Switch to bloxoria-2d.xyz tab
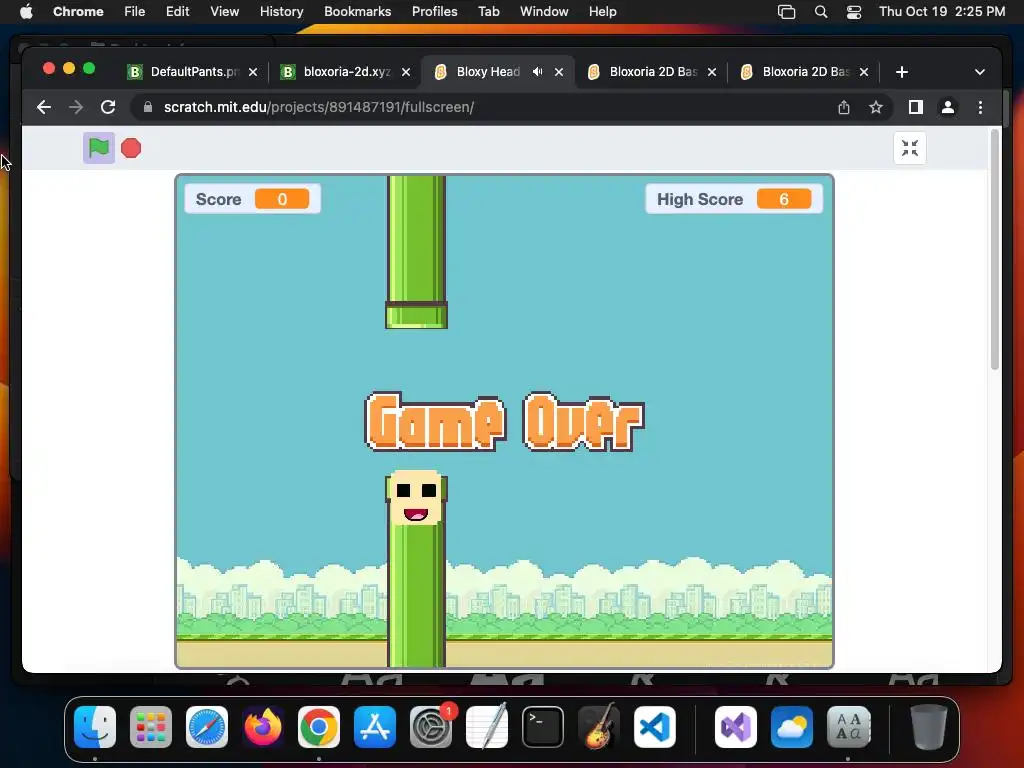 pos(345,72)
